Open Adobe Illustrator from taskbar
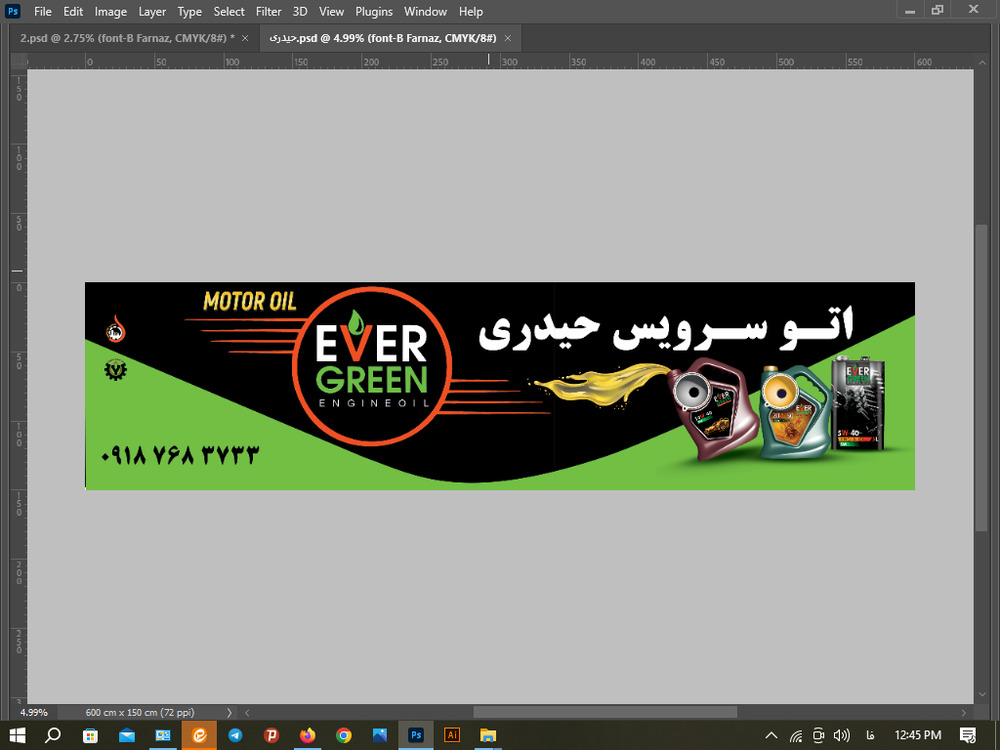 [452, 735]
